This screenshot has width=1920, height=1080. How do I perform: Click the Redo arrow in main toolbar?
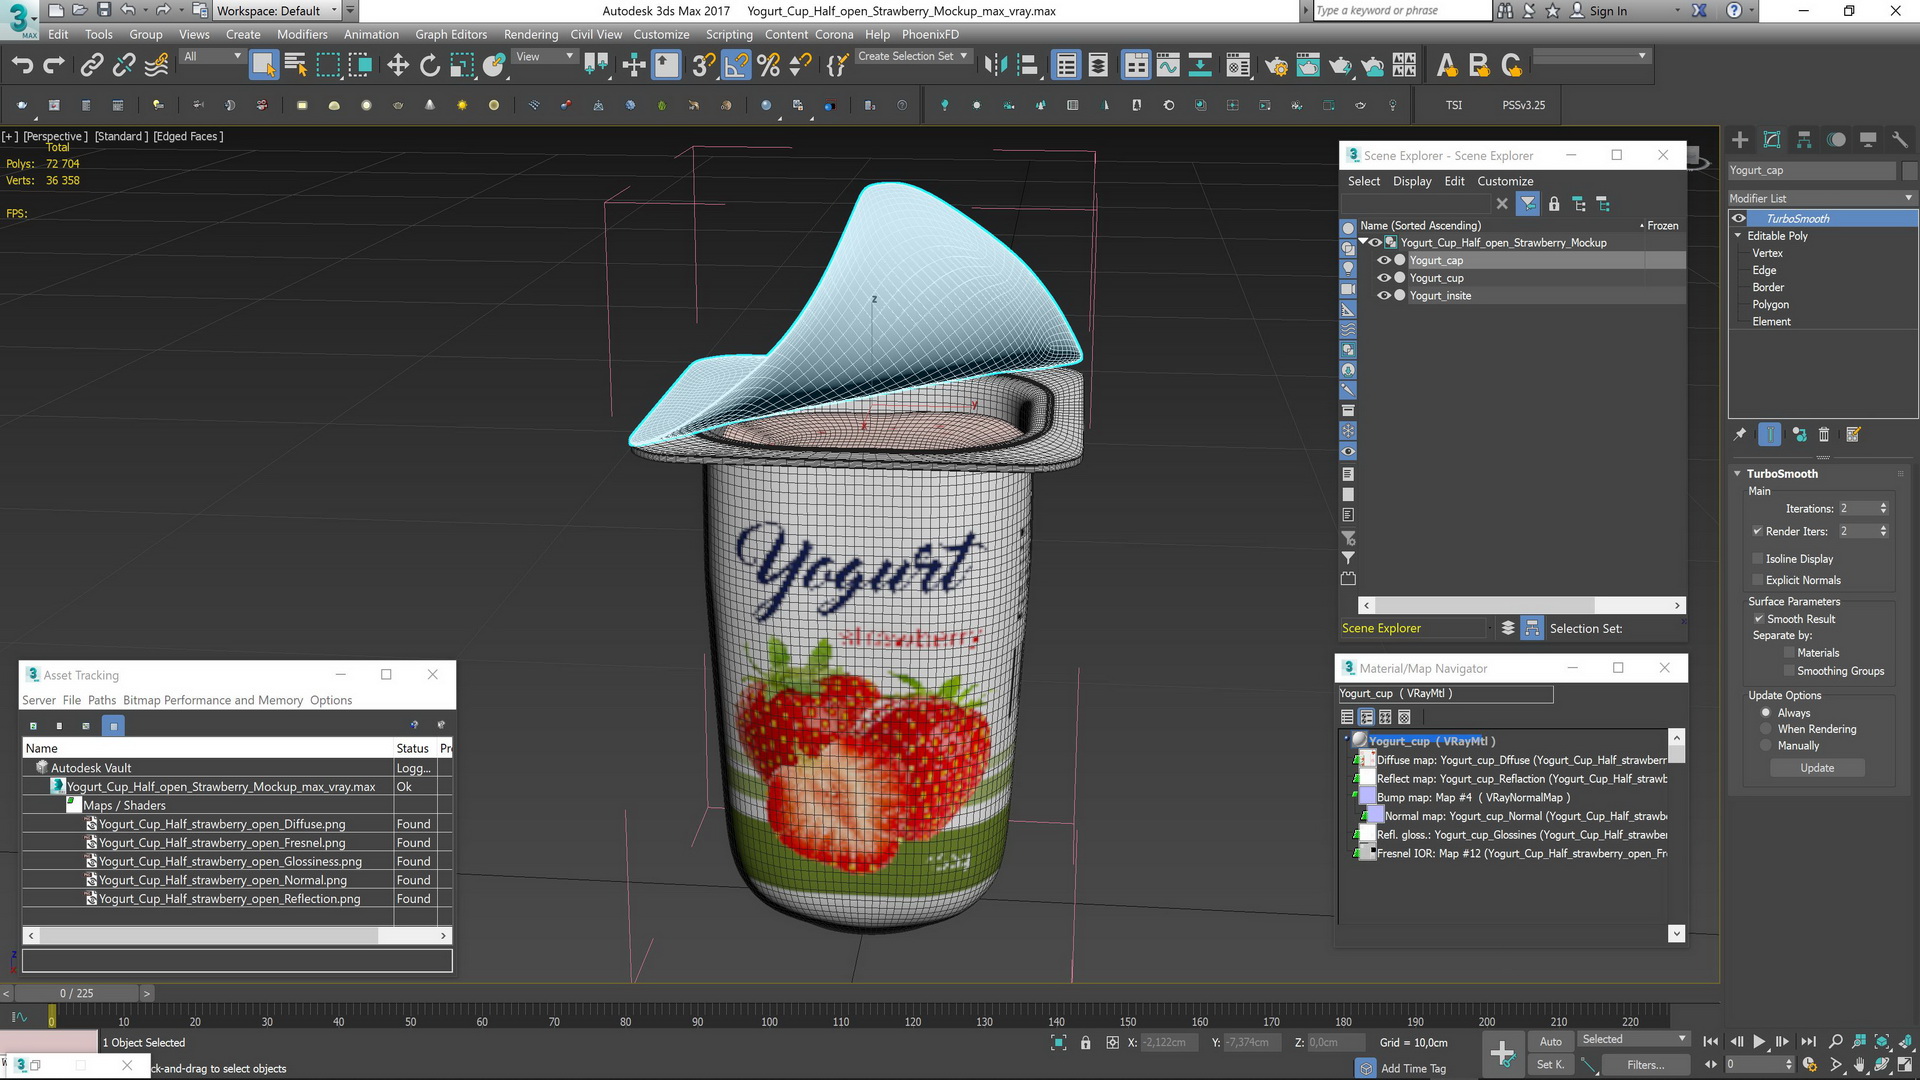pos(54,66)
